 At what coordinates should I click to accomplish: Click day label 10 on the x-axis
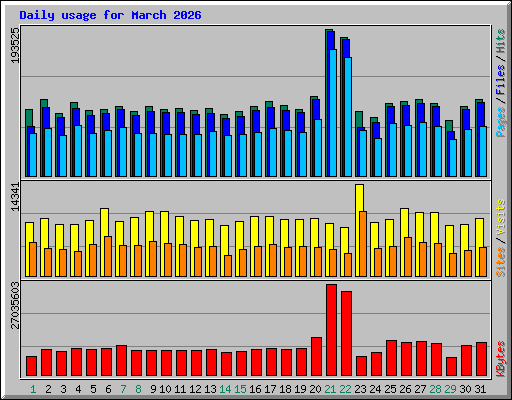tap(165, 389)
